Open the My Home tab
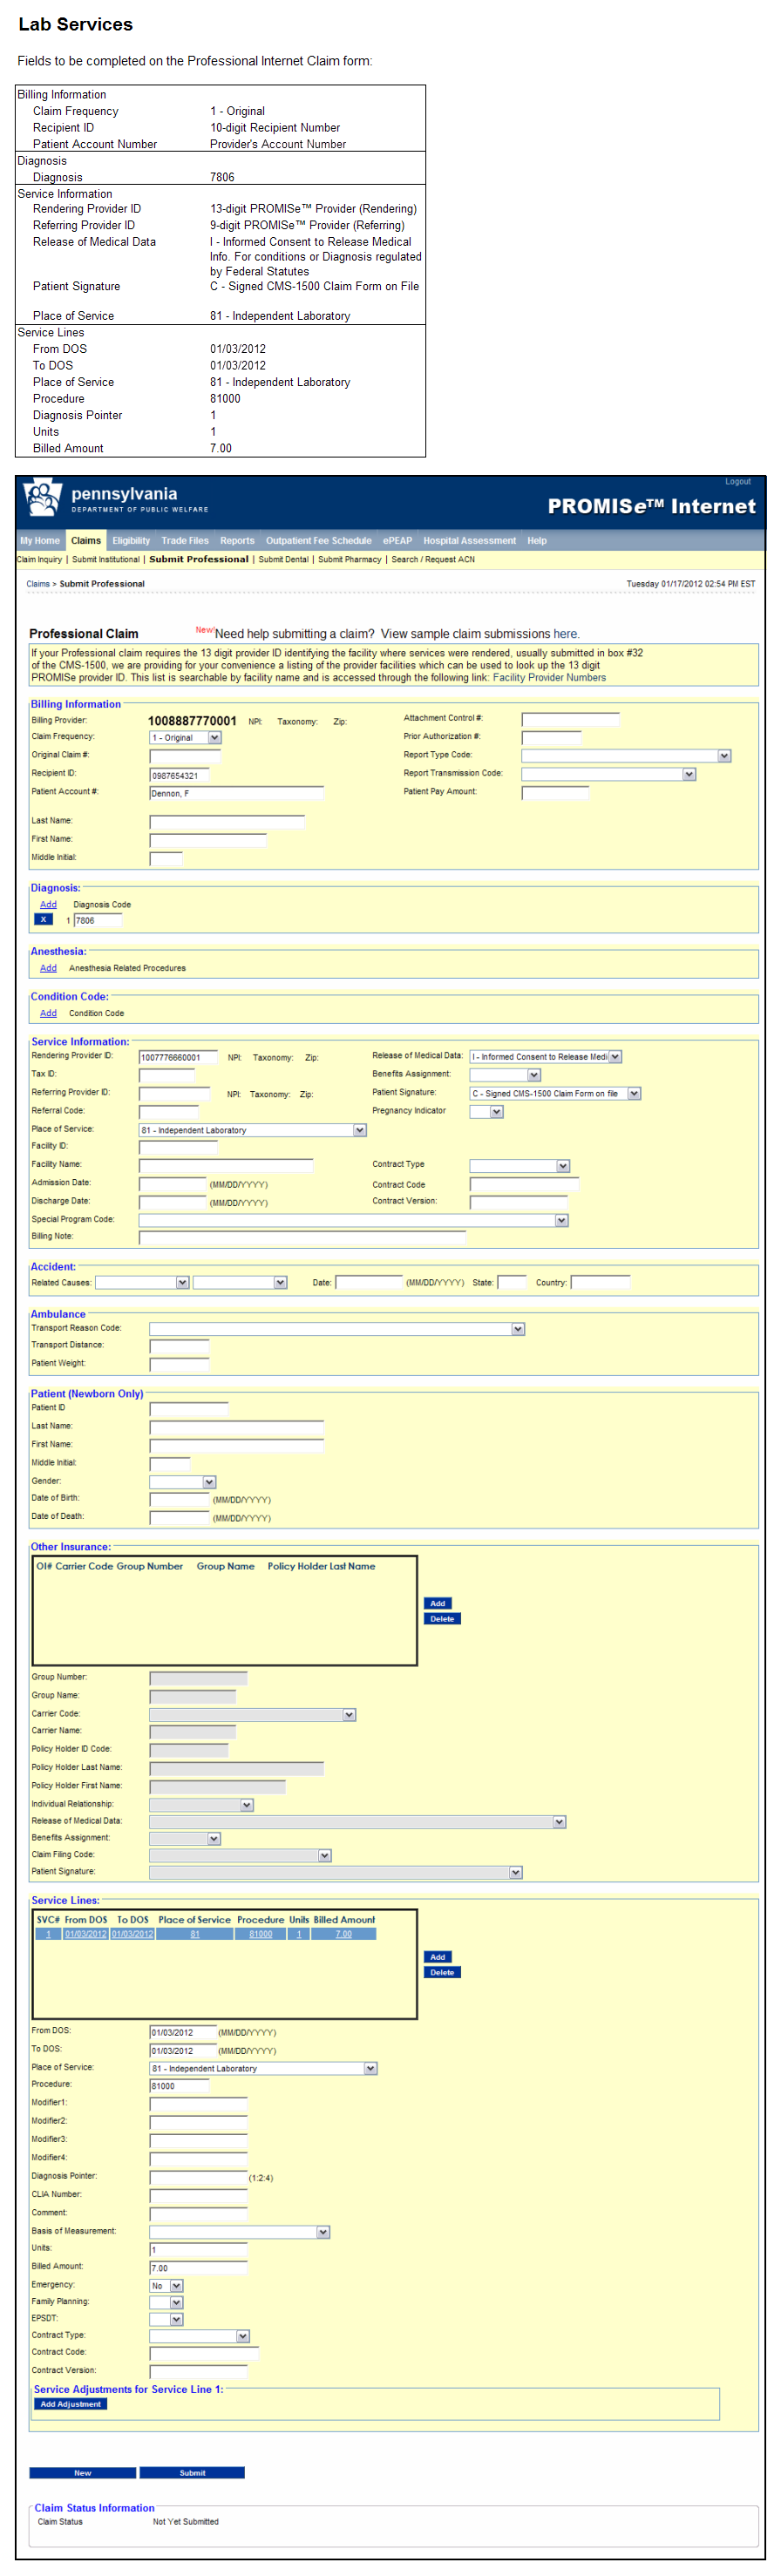The width and height of the screenshot is (781, 2576). pyautogui.click(x=40, y=540)
